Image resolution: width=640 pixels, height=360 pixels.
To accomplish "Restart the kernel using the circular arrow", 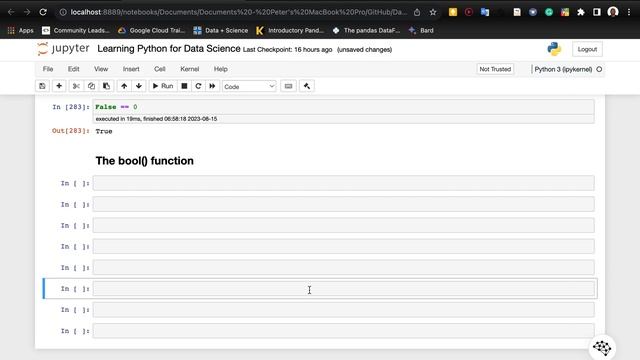I will (198, 86).
